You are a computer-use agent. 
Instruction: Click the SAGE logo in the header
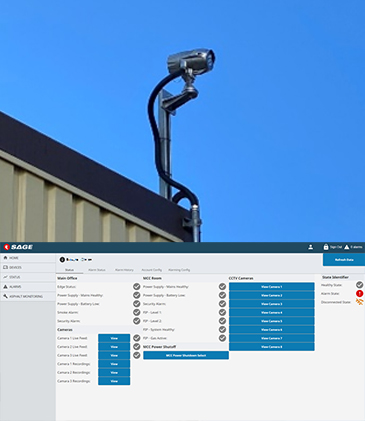coord(18,247)
